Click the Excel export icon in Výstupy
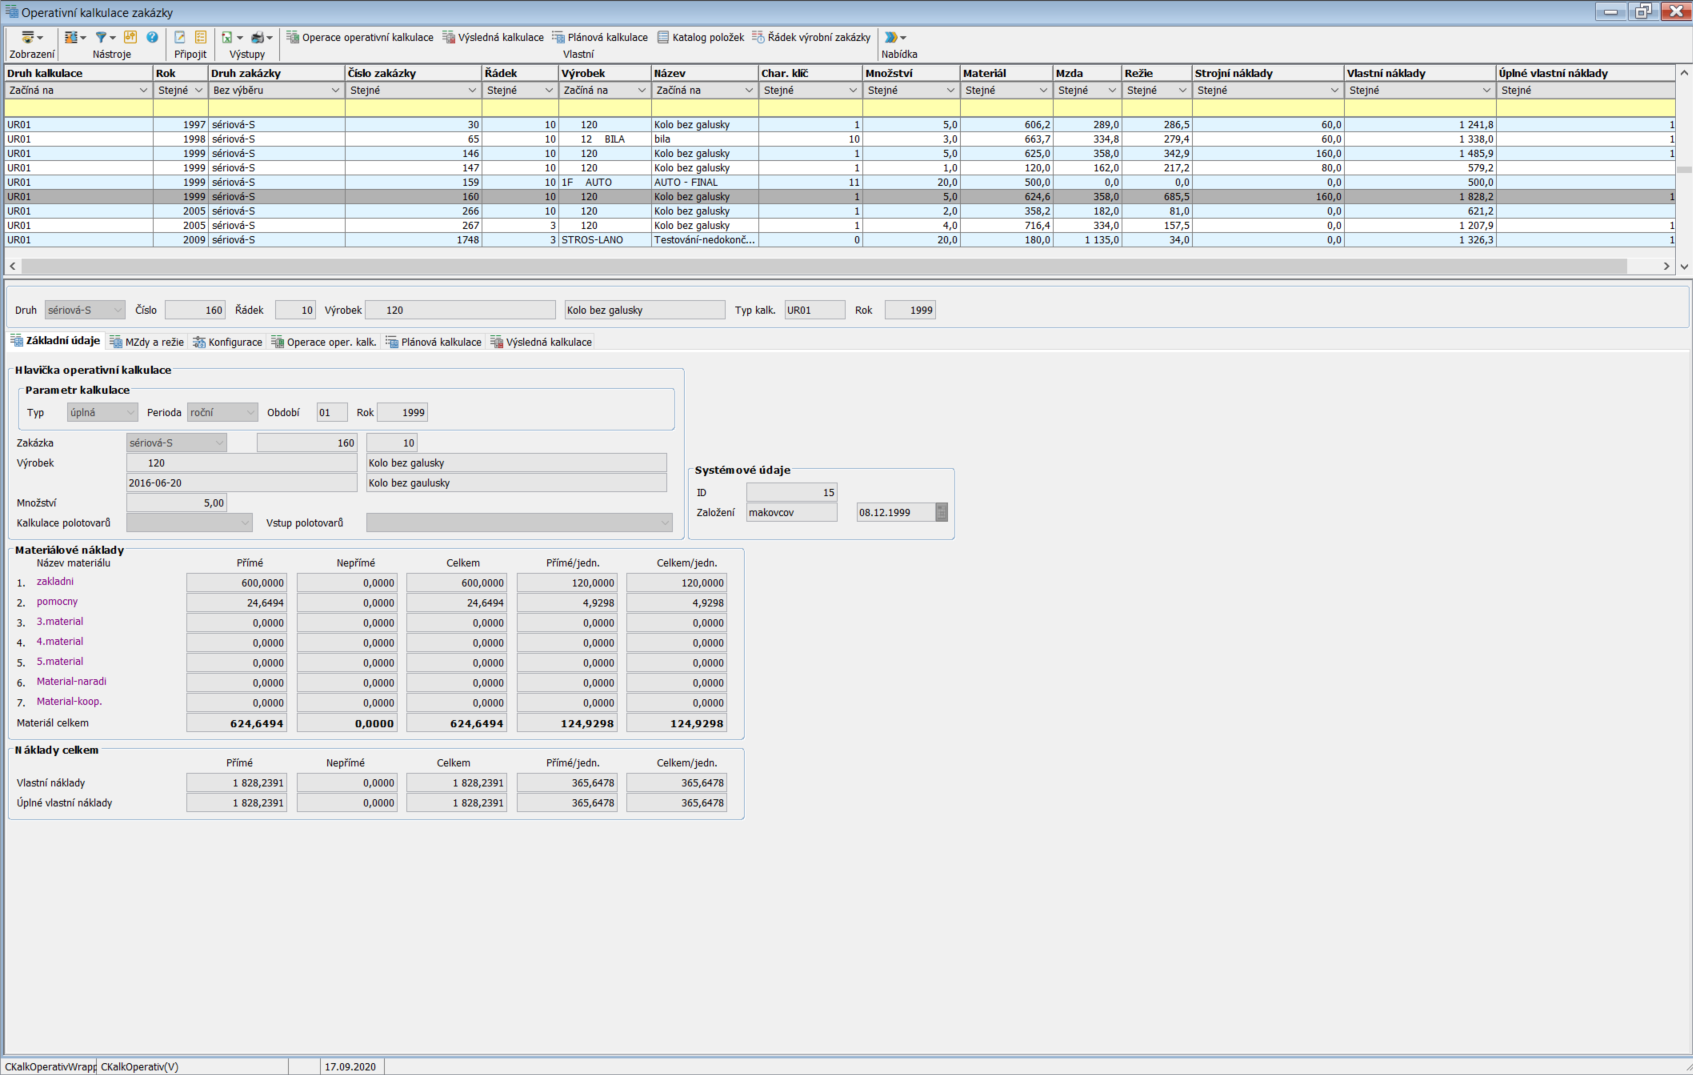 tap(229, 37)
